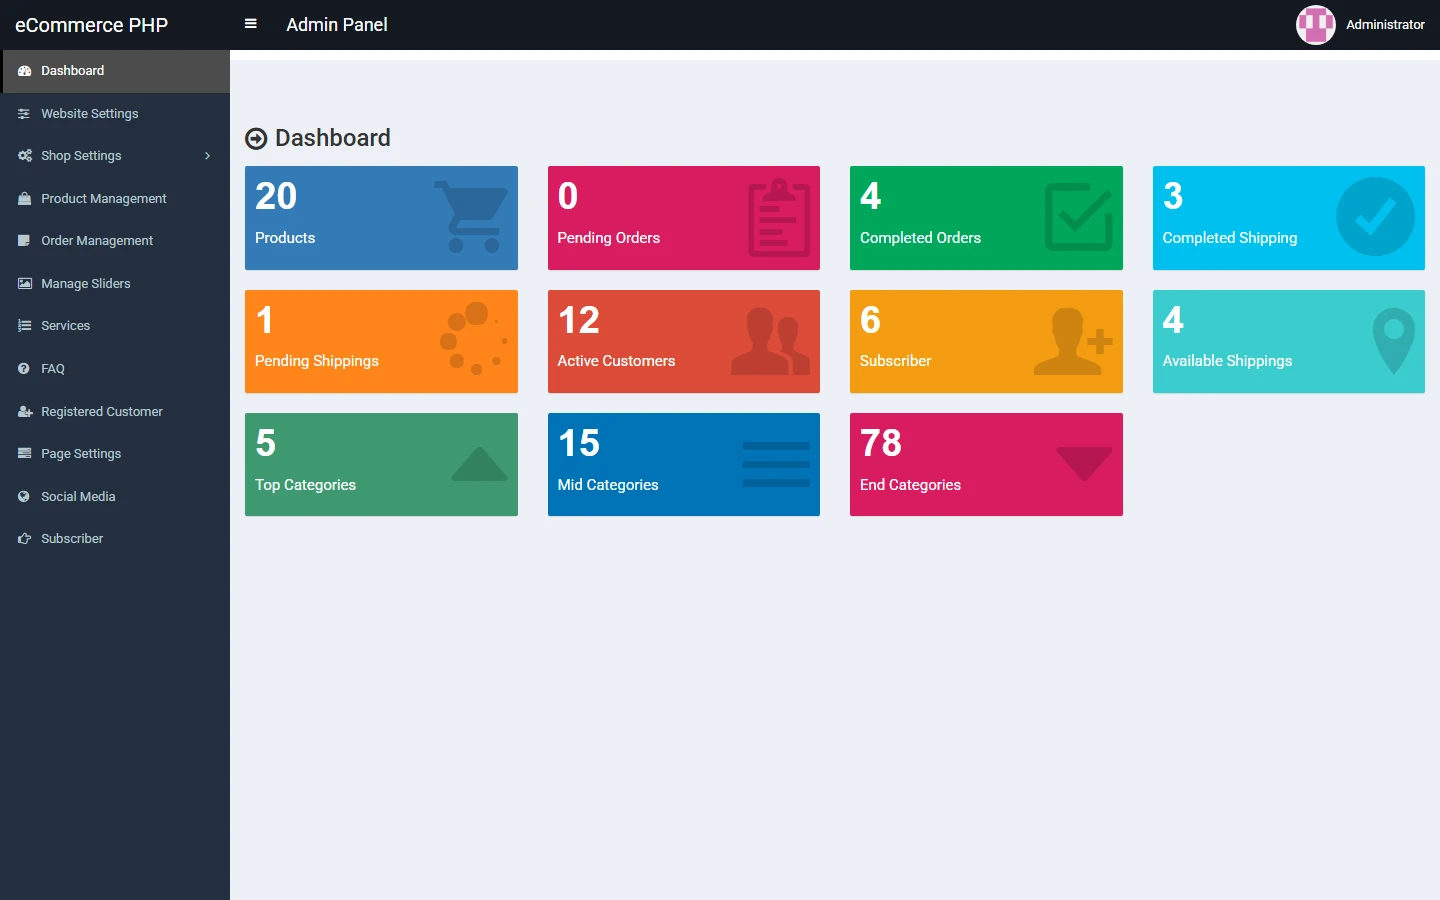This screenshot has height=900, width=1440.
Task: Open the Services menu item
Action: point(115,326)
